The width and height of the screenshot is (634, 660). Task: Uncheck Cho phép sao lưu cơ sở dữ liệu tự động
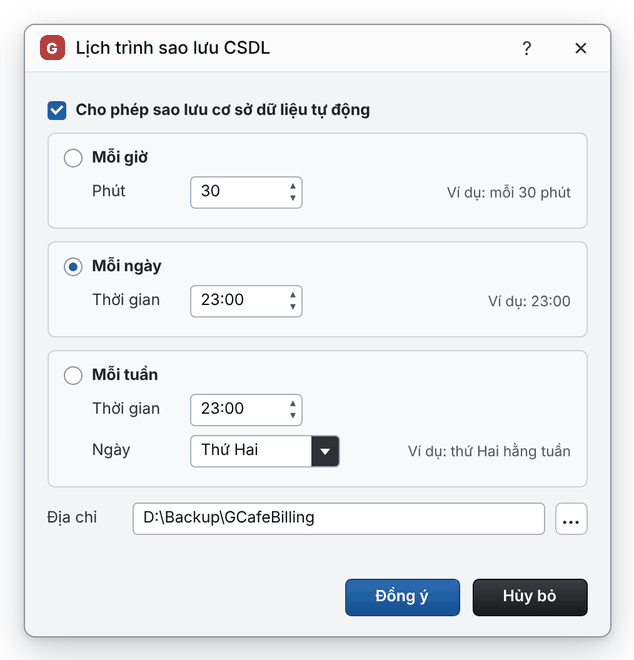(x=57, y=110)
